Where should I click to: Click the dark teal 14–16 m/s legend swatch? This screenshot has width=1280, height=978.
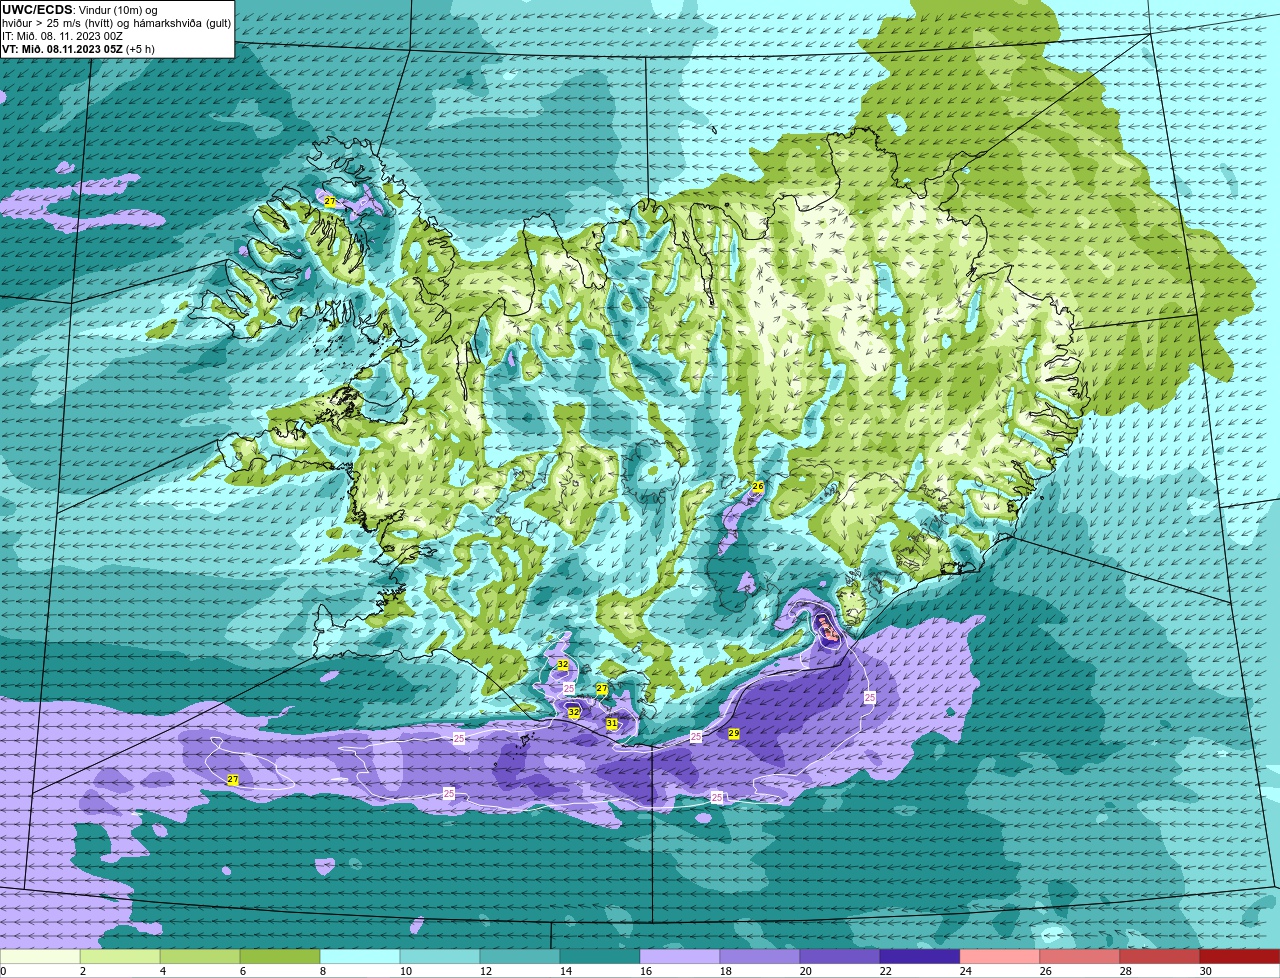[x=600, y=957]
